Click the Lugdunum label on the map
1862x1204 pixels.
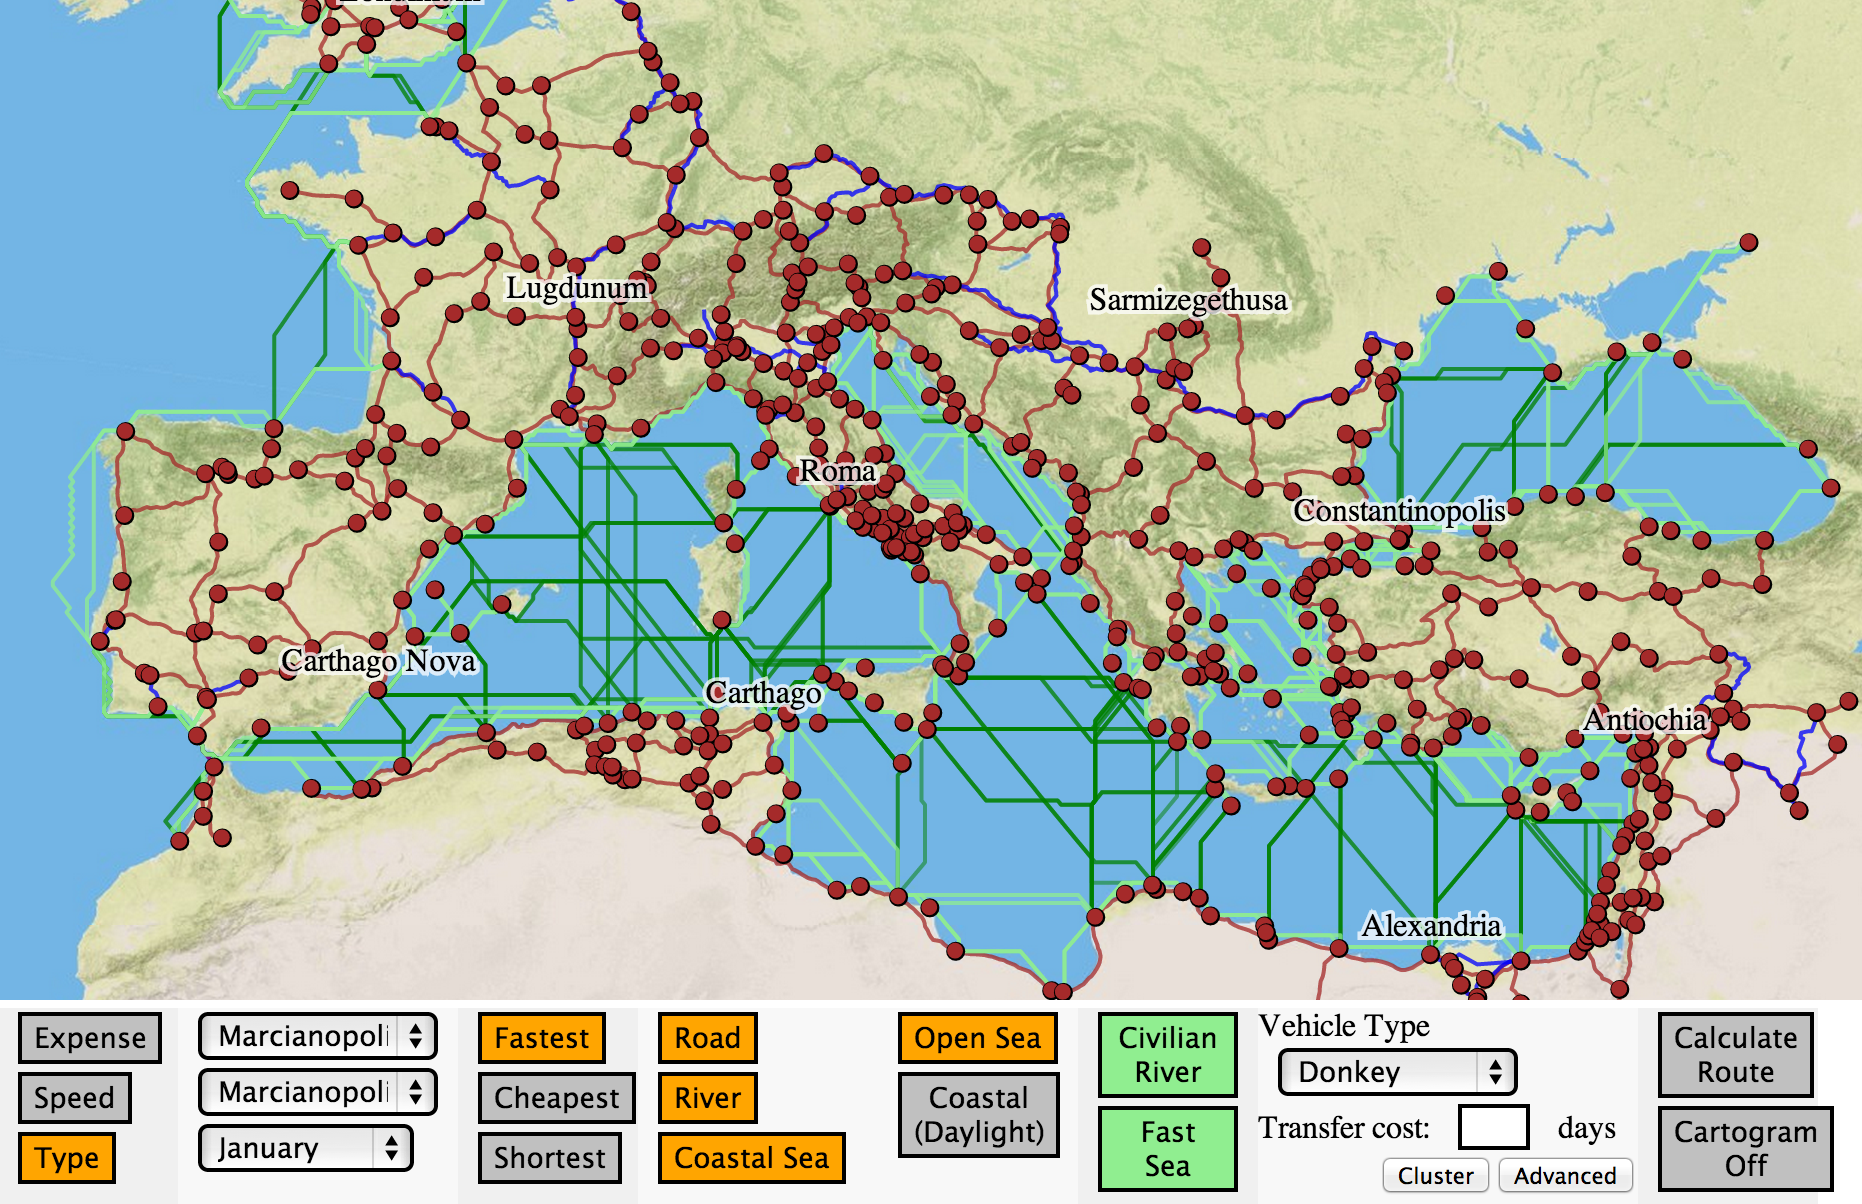coord(576,288)
